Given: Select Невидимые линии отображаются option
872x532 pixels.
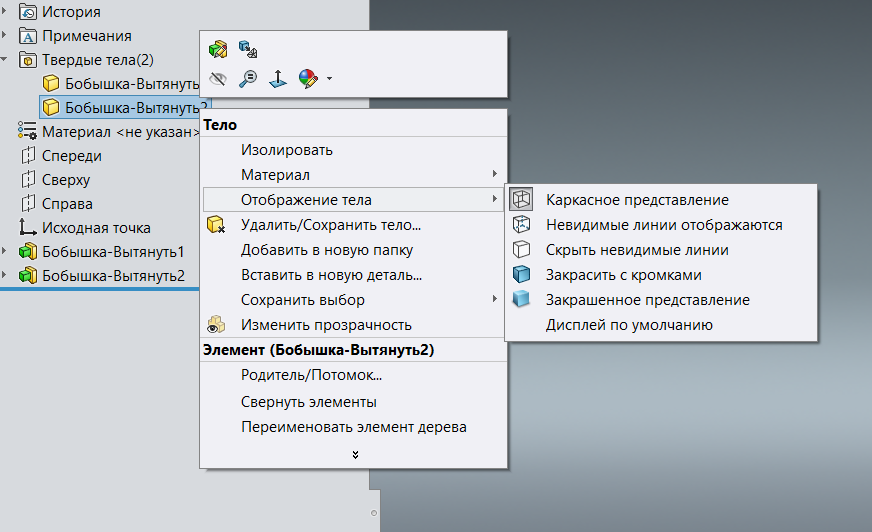Looking at the screenshot, I should pos(664,225).
